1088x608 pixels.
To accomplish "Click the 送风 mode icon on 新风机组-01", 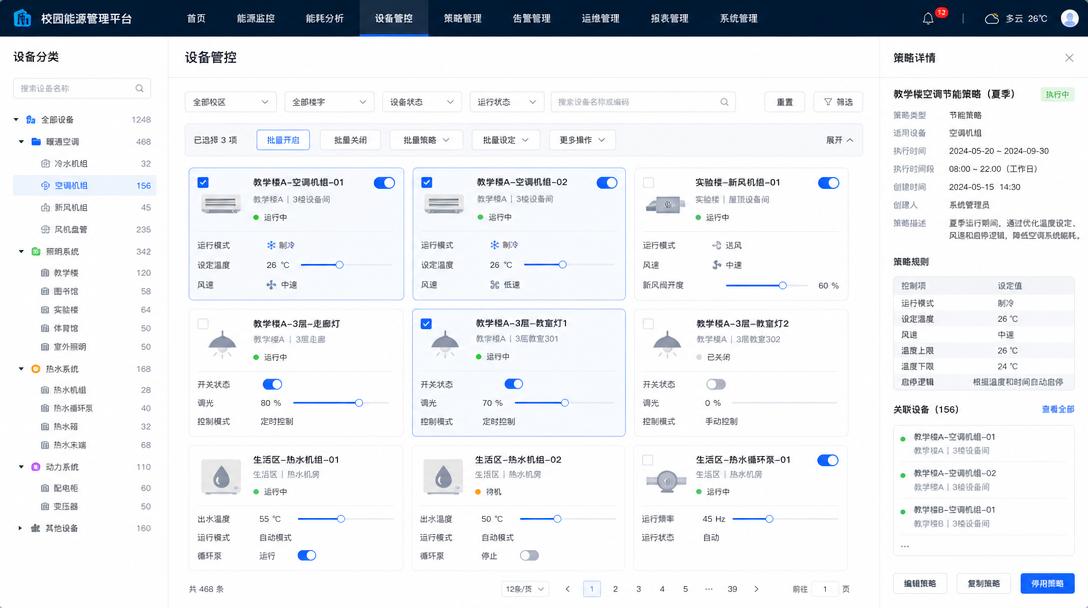I will point(717,245).
